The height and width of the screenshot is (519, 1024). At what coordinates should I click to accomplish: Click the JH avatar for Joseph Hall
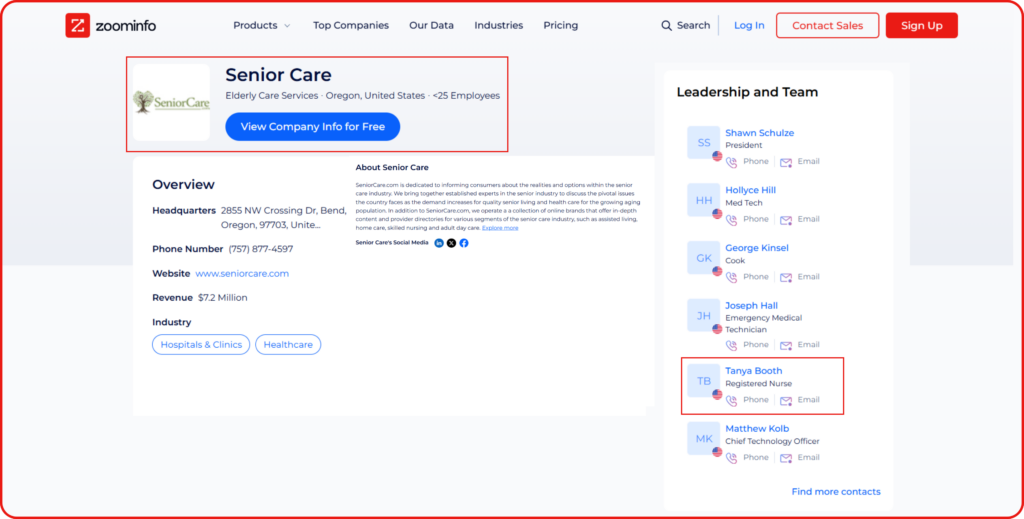point(703,315)
